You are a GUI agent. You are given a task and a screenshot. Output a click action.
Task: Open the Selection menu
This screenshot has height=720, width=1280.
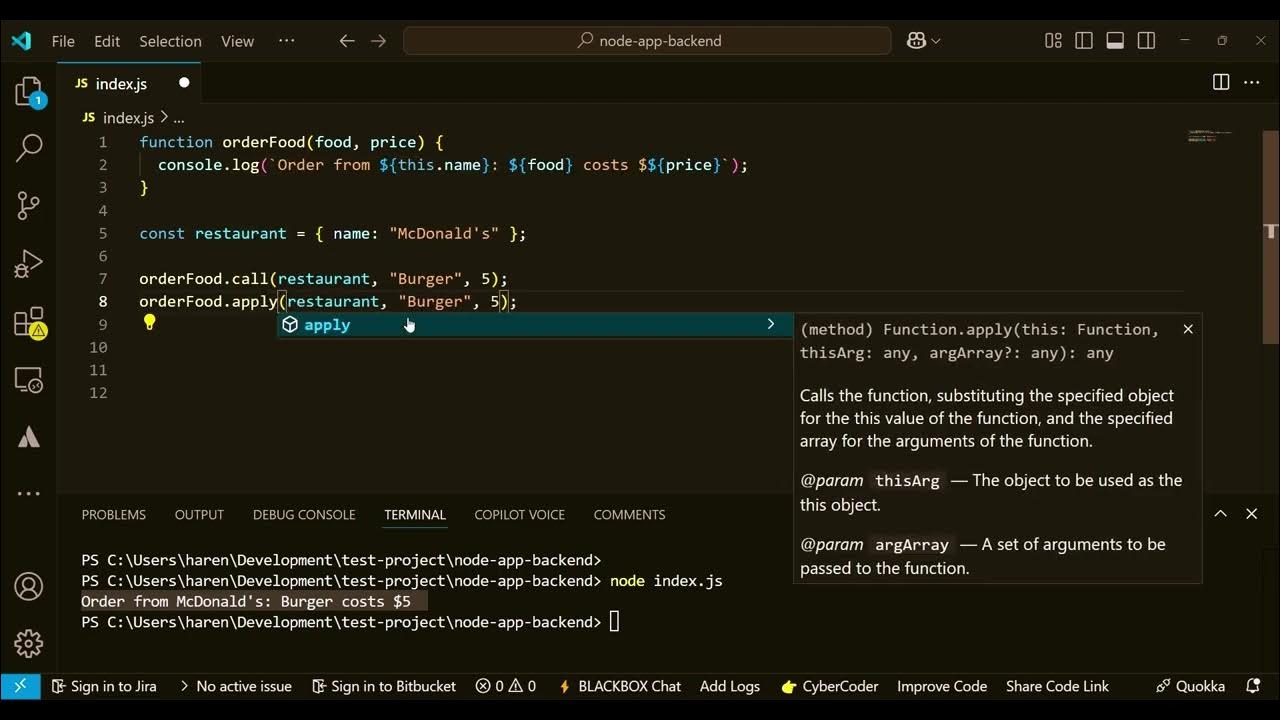coord(170,41)
